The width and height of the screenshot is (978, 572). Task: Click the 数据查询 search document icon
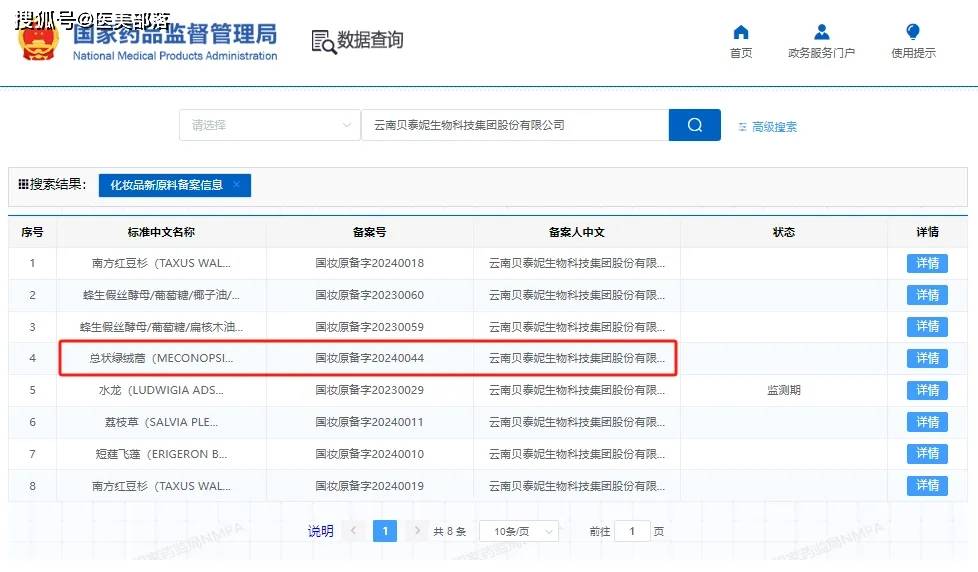tap(324, 41)
